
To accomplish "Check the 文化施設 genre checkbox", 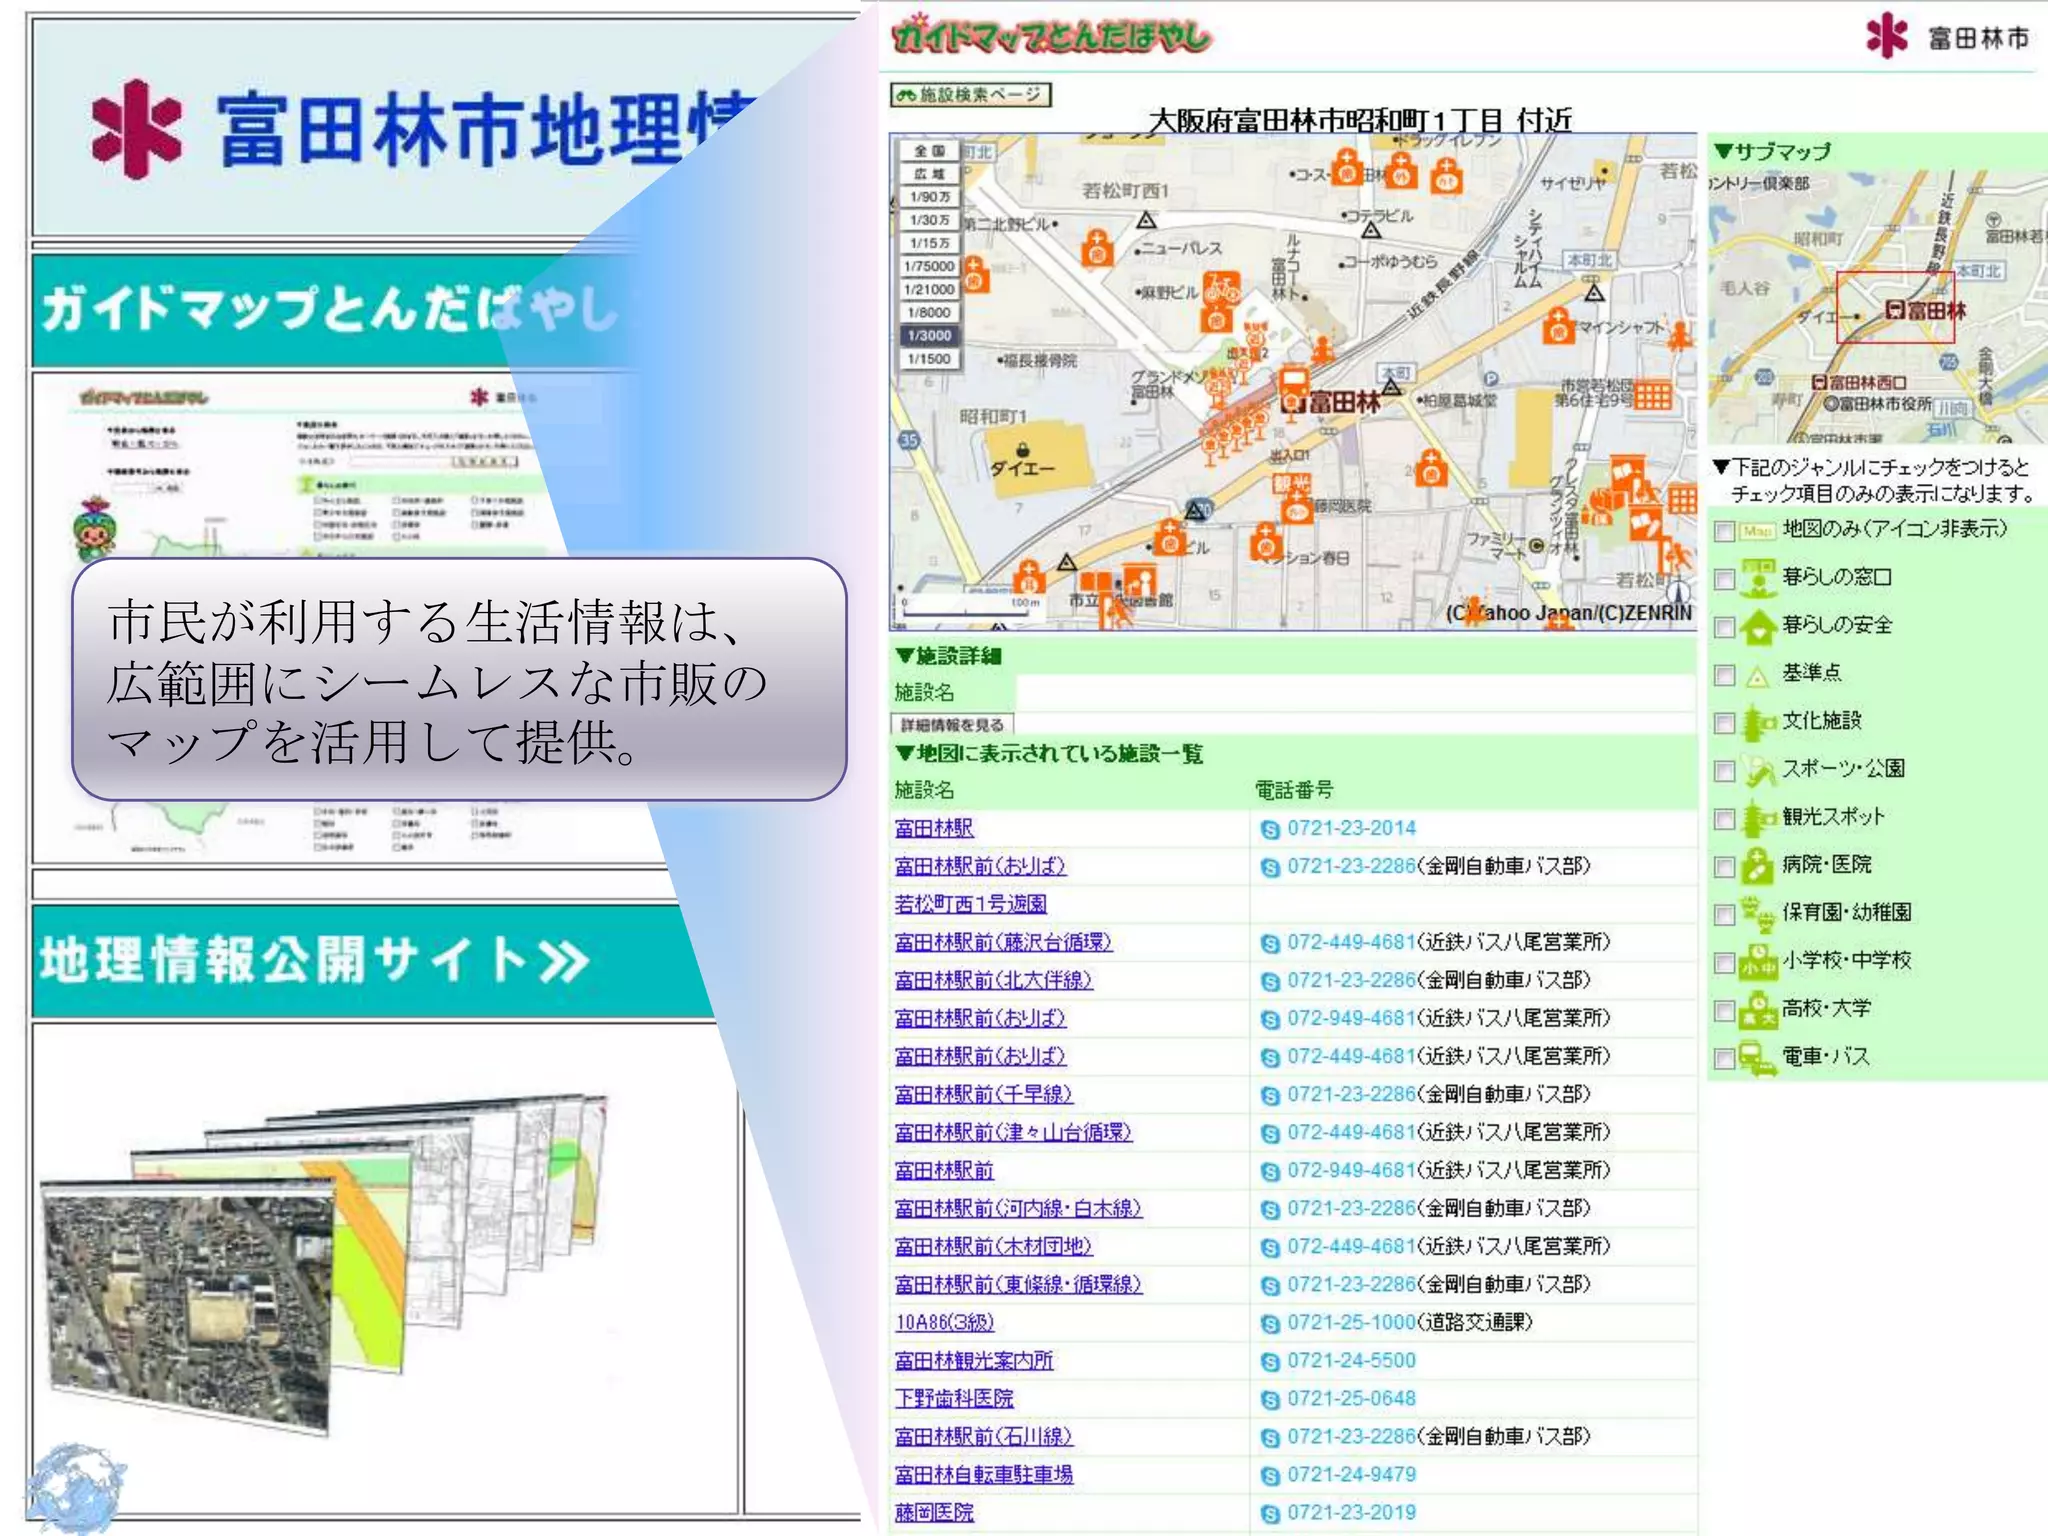I will click(x=1724, y=723).
